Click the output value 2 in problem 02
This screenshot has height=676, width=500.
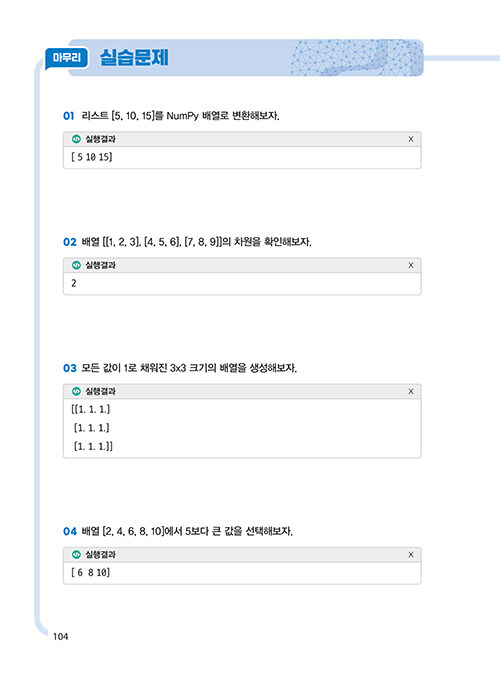(x=74, y=283)
